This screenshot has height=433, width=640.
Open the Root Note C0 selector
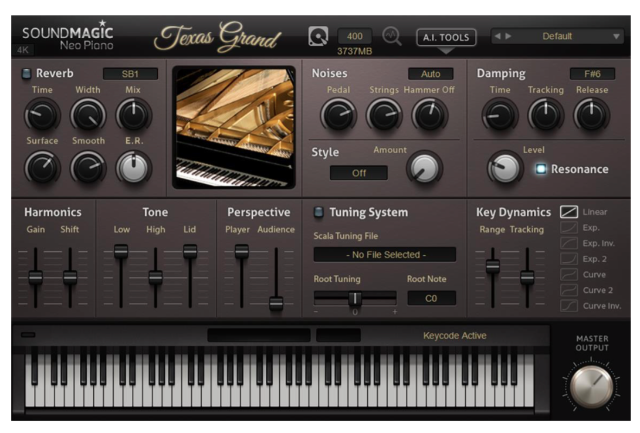coord(431,298)
